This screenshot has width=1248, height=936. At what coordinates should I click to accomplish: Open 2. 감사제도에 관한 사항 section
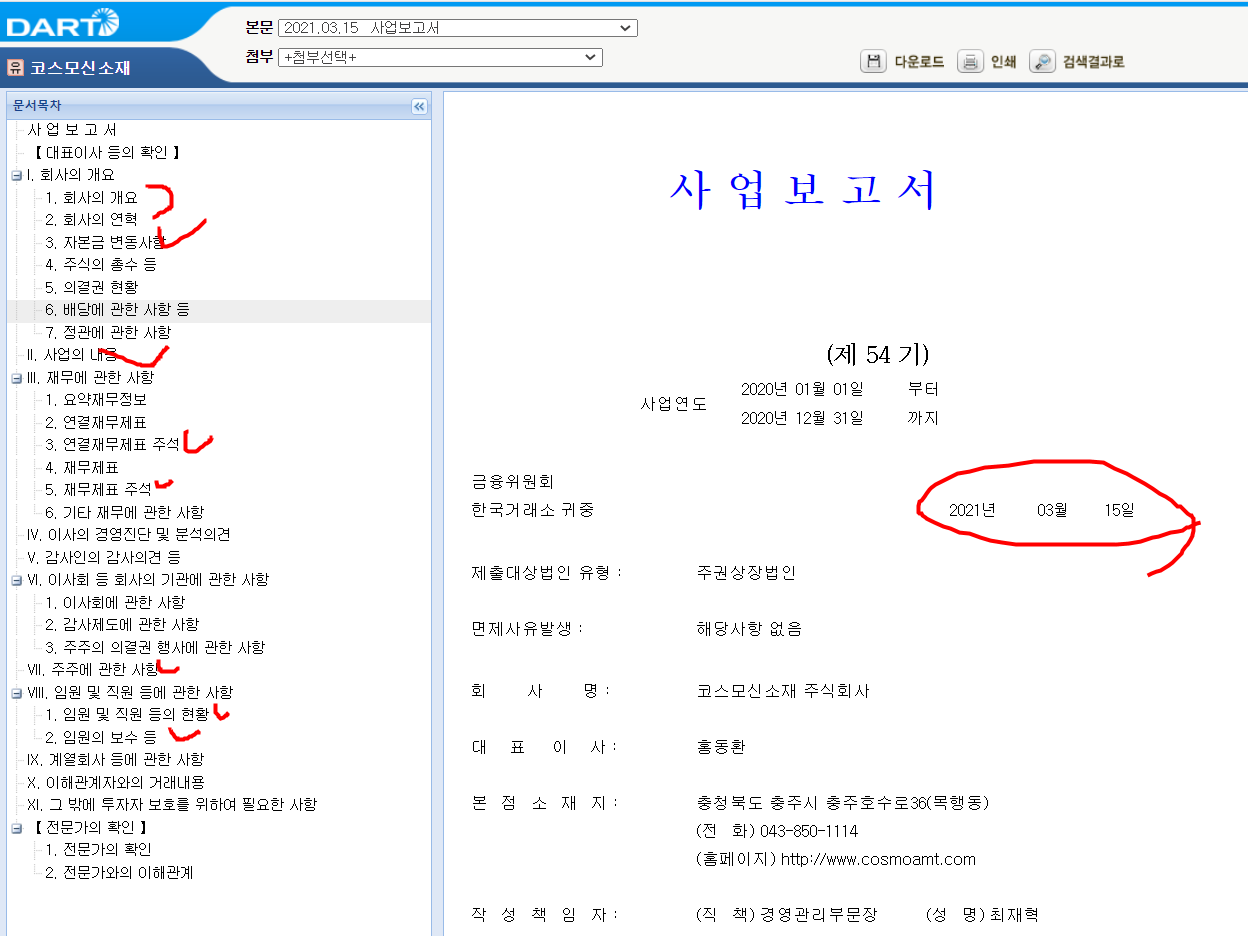122,625
